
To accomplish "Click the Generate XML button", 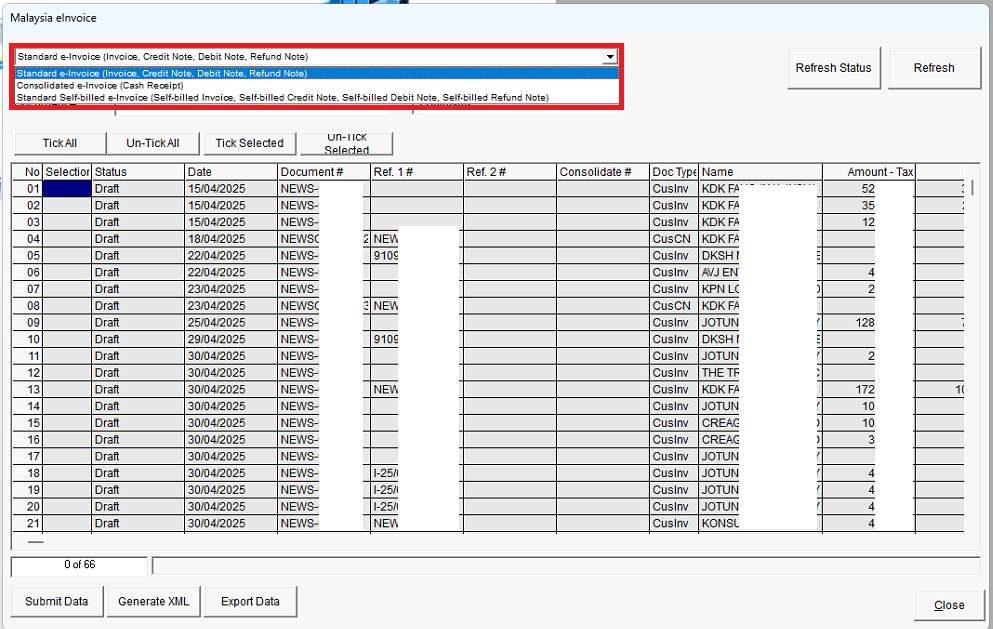I will click(x=155, y=601).
